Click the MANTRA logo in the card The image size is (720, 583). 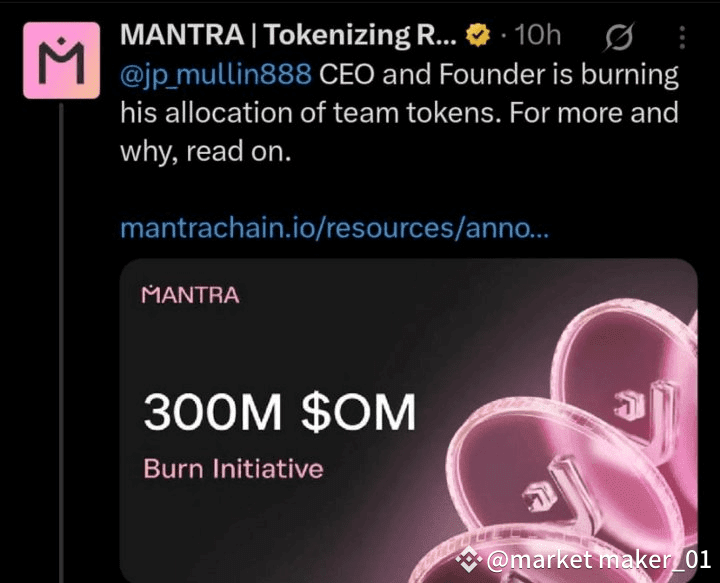tap(191, 295)
